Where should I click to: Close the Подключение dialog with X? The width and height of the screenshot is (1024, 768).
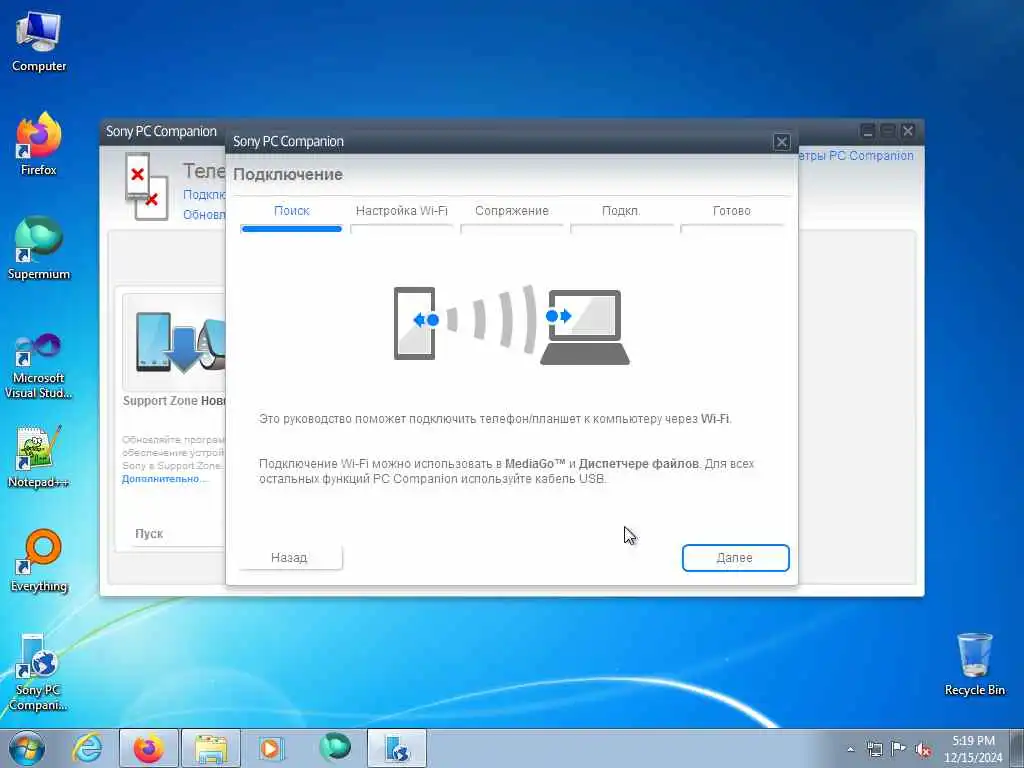(782, 142)
